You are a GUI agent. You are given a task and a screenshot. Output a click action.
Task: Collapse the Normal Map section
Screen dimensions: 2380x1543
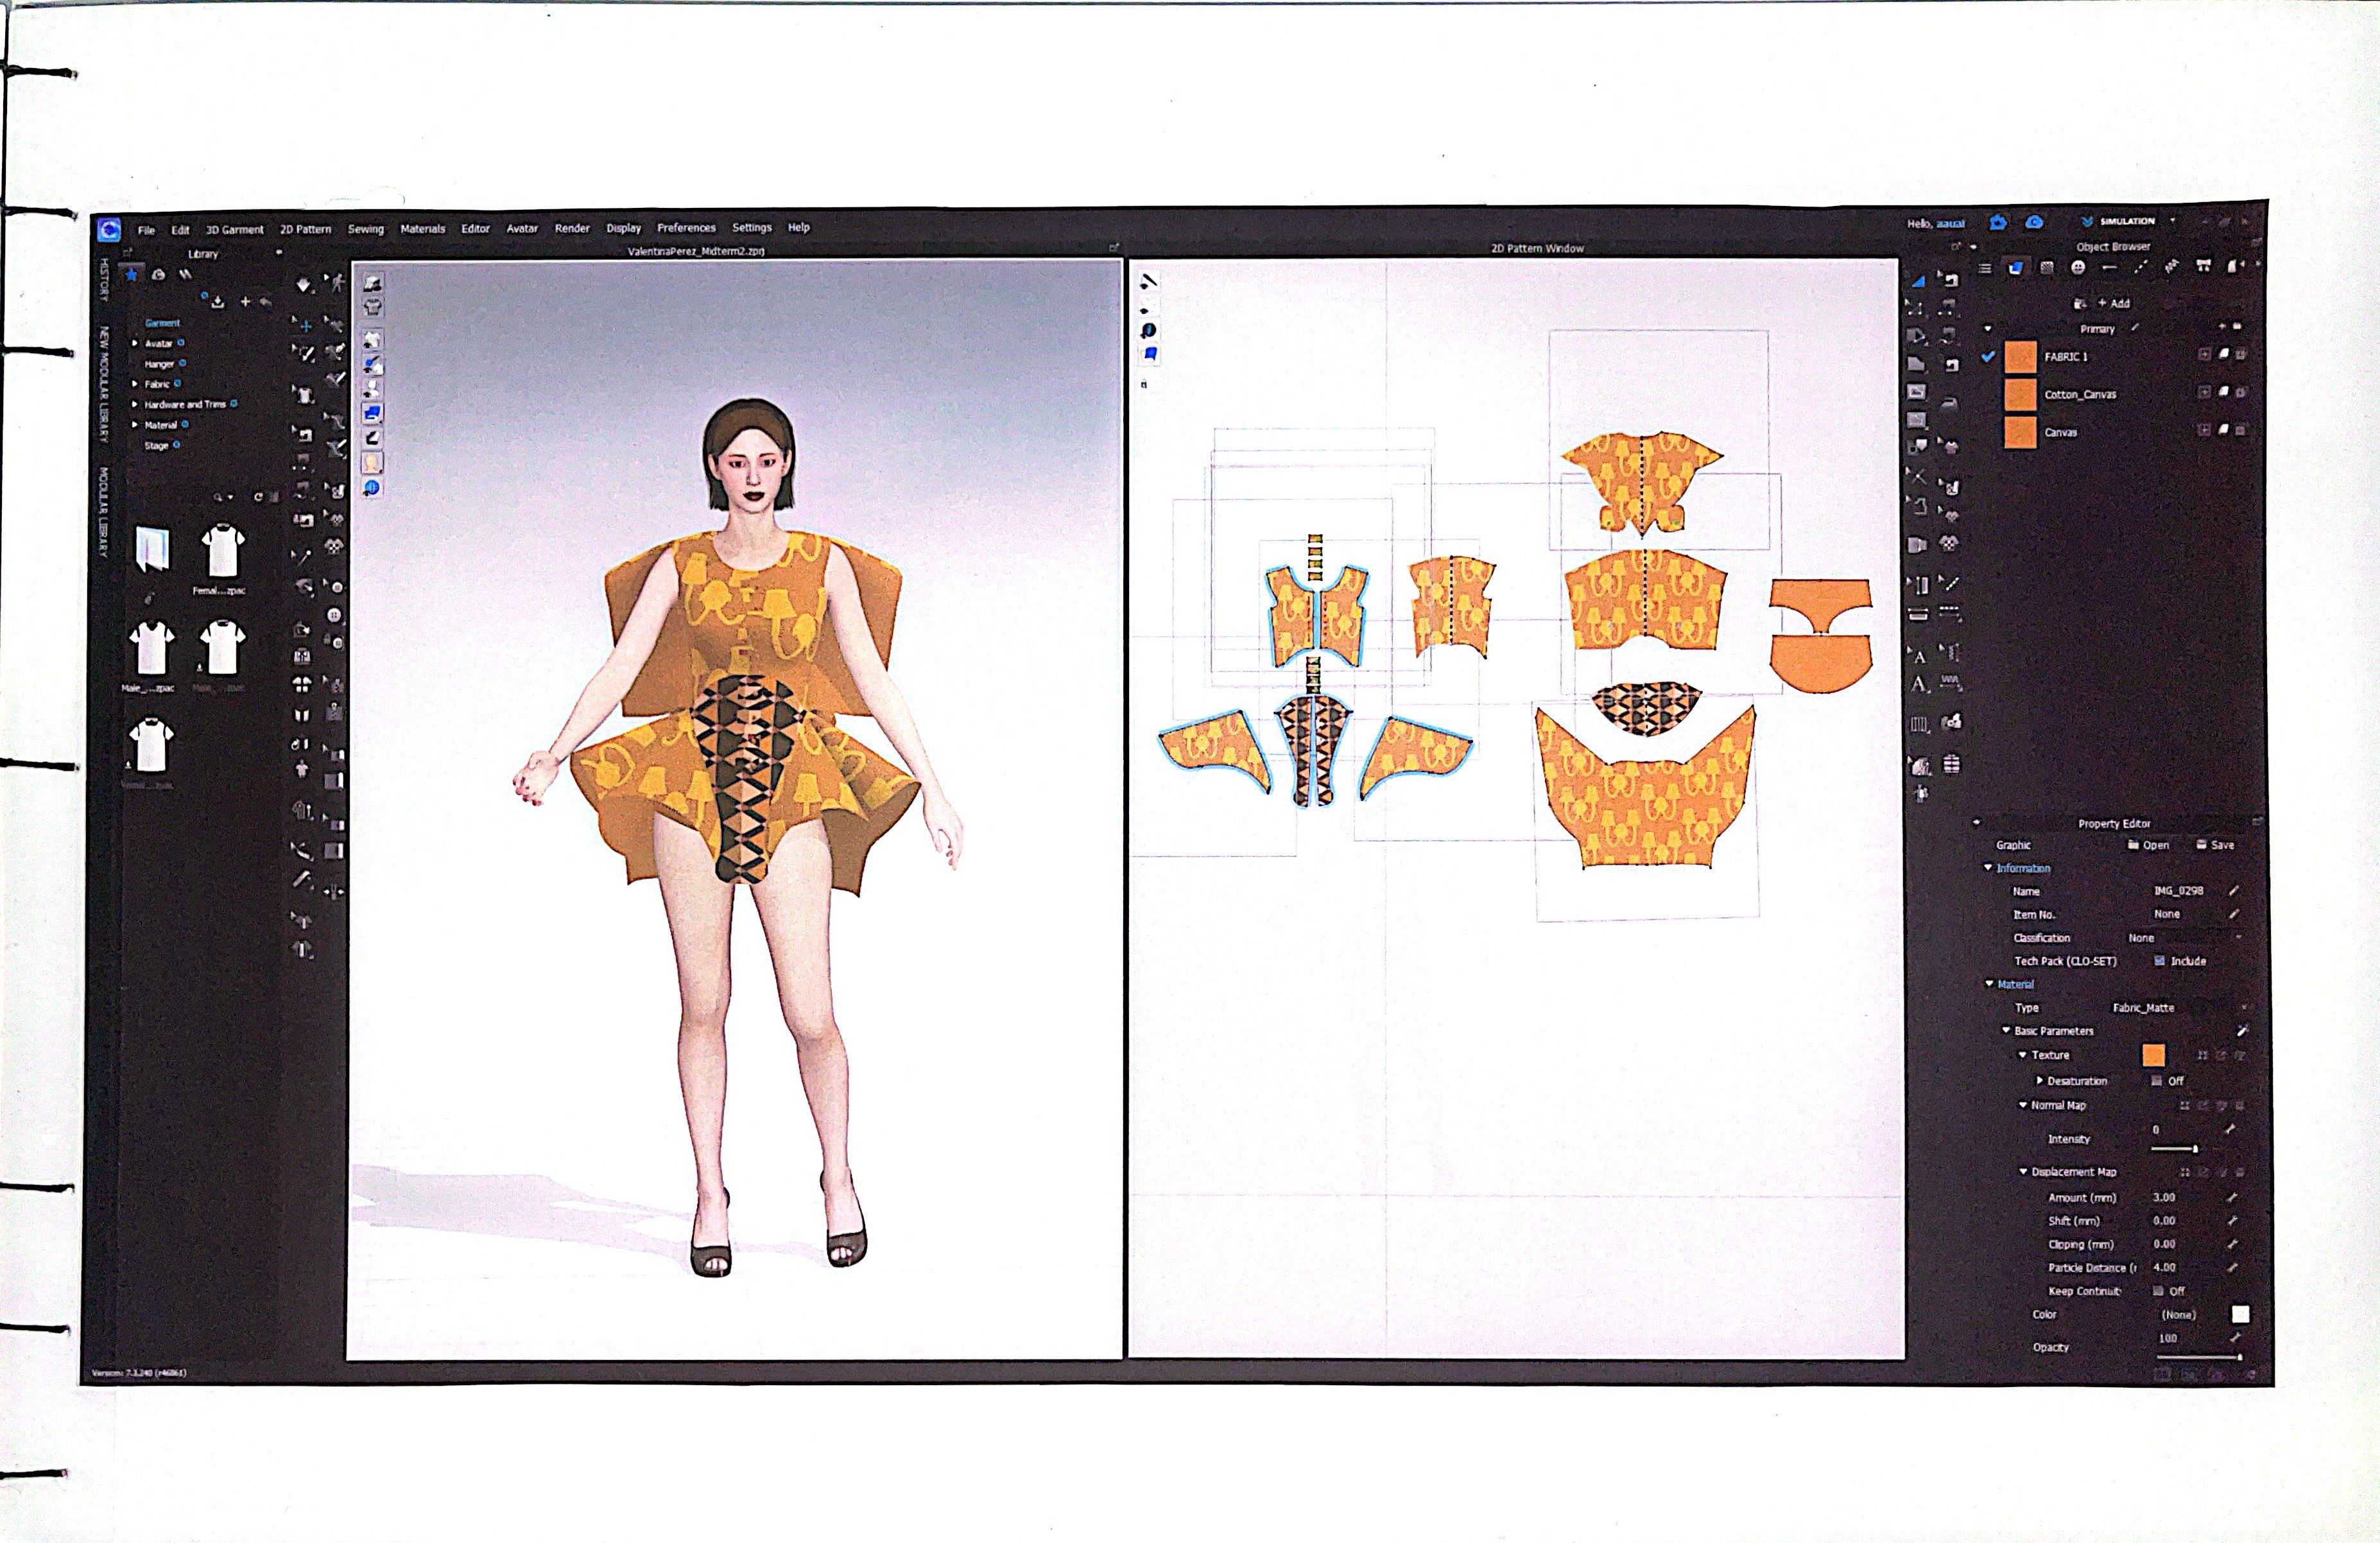(2022, 1106)
